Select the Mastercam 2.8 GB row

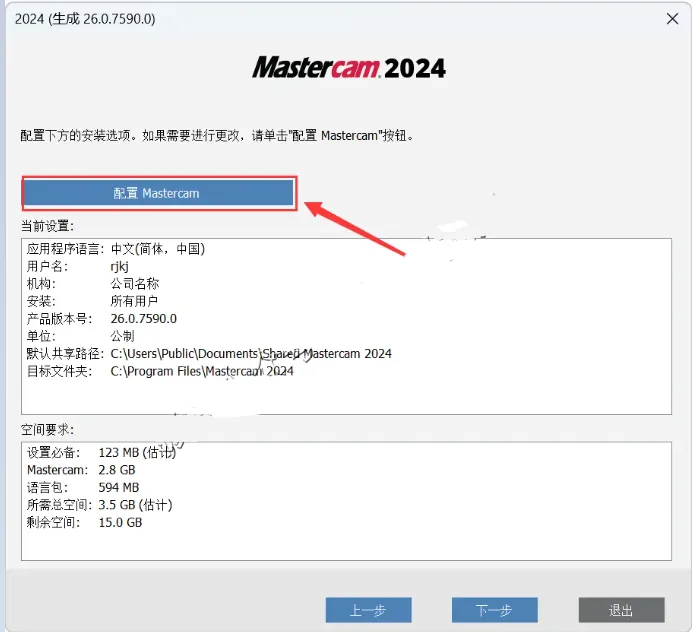tap(81, 470)
